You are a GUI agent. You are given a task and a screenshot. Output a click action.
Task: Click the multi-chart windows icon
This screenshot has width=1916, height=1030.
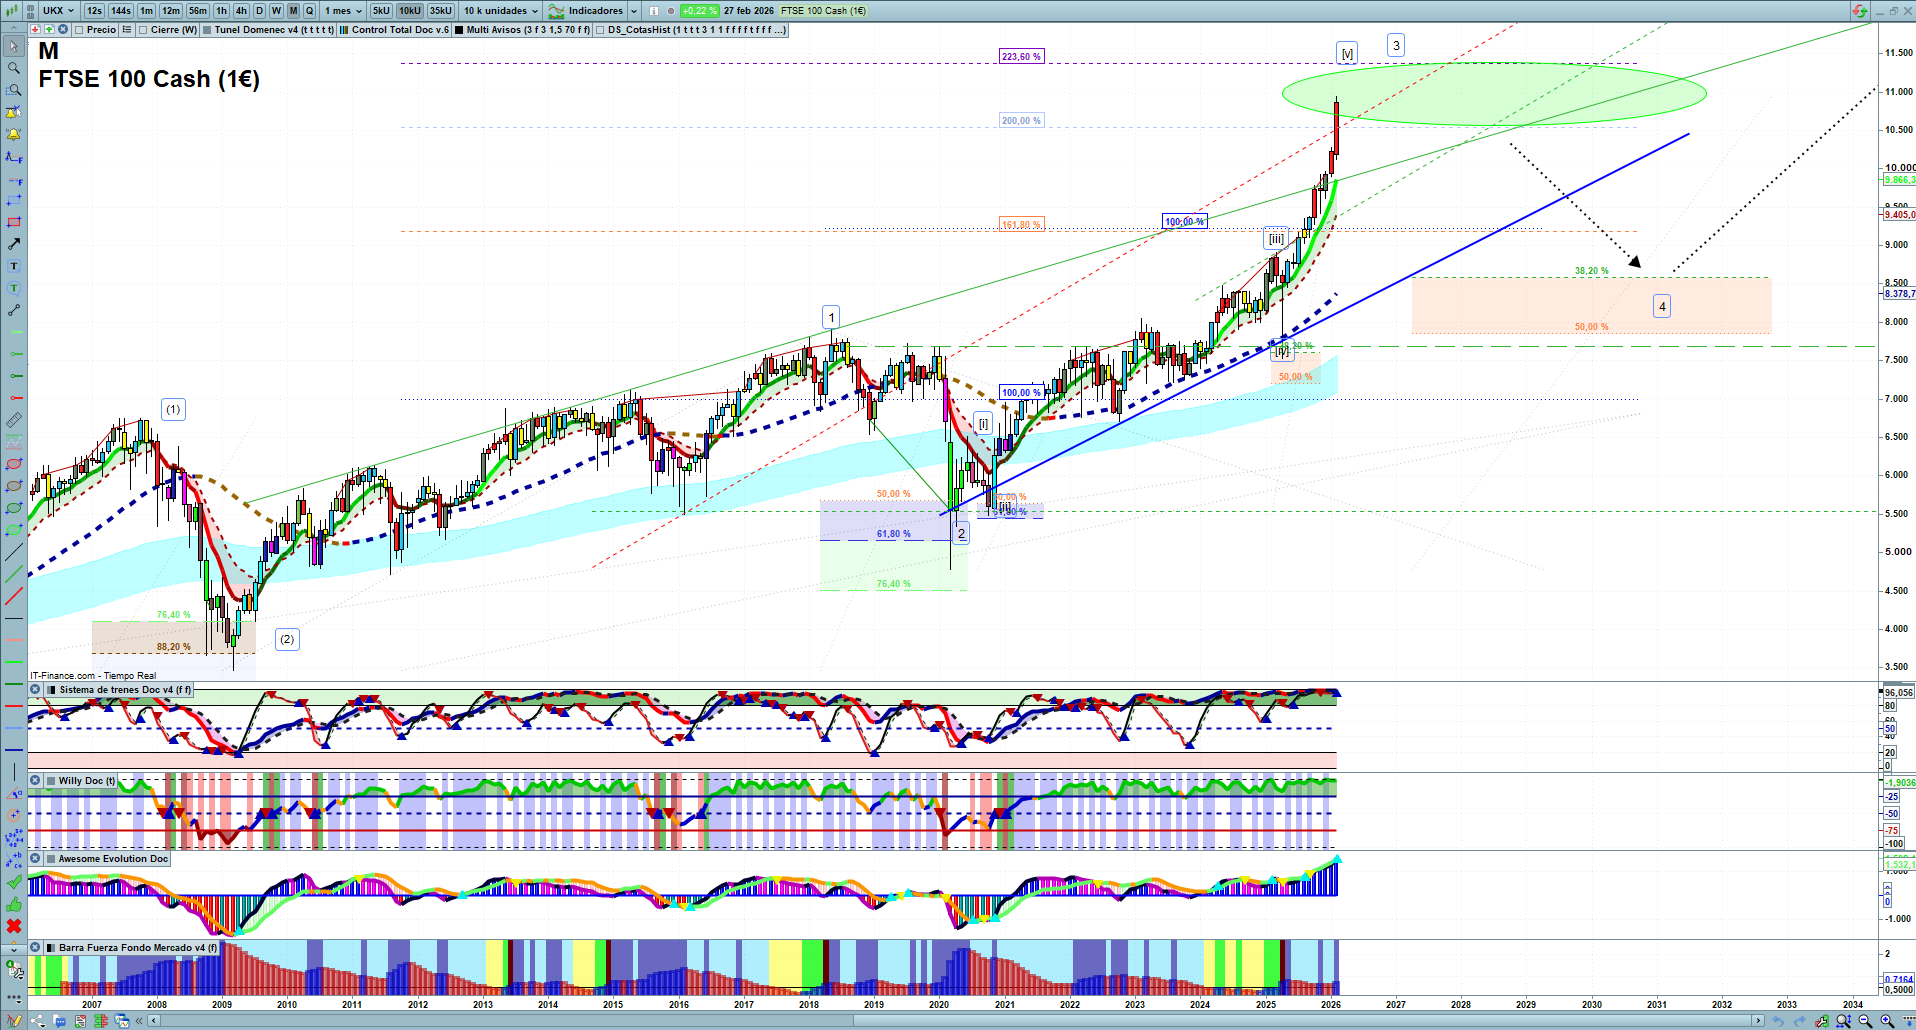(x=122, y=1021)
